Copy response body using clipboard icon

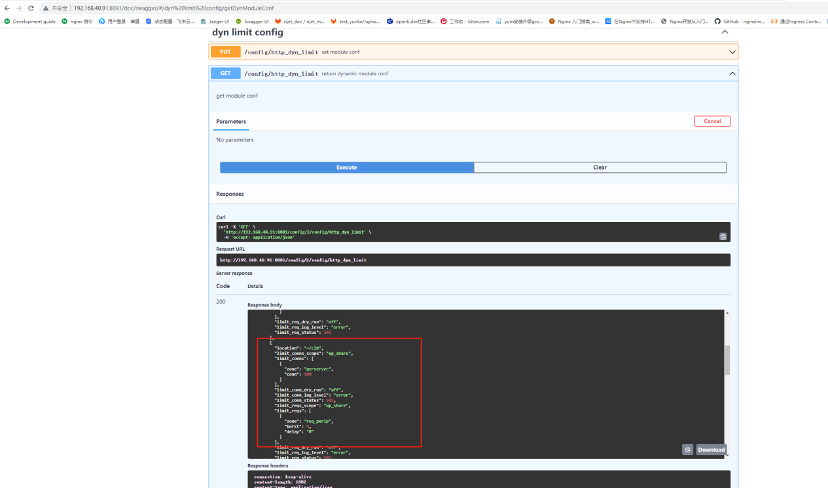coord(687,449)
